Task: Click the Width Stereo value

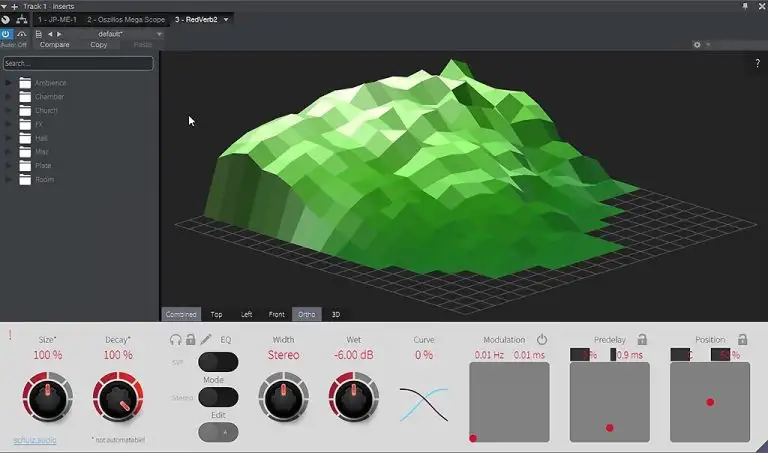Action: coord(283,355)
